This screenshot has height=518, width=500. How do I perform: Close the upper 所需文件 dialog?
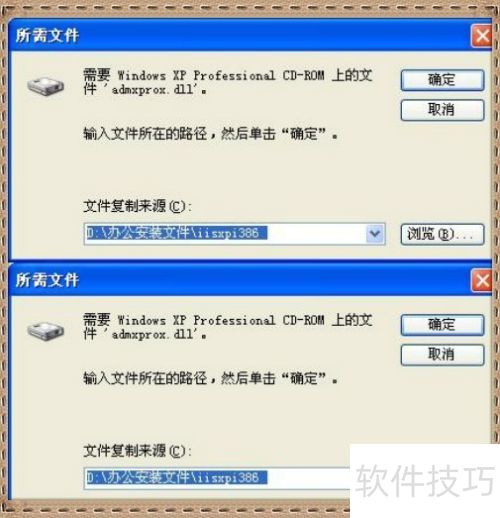[x=482, y=36]
